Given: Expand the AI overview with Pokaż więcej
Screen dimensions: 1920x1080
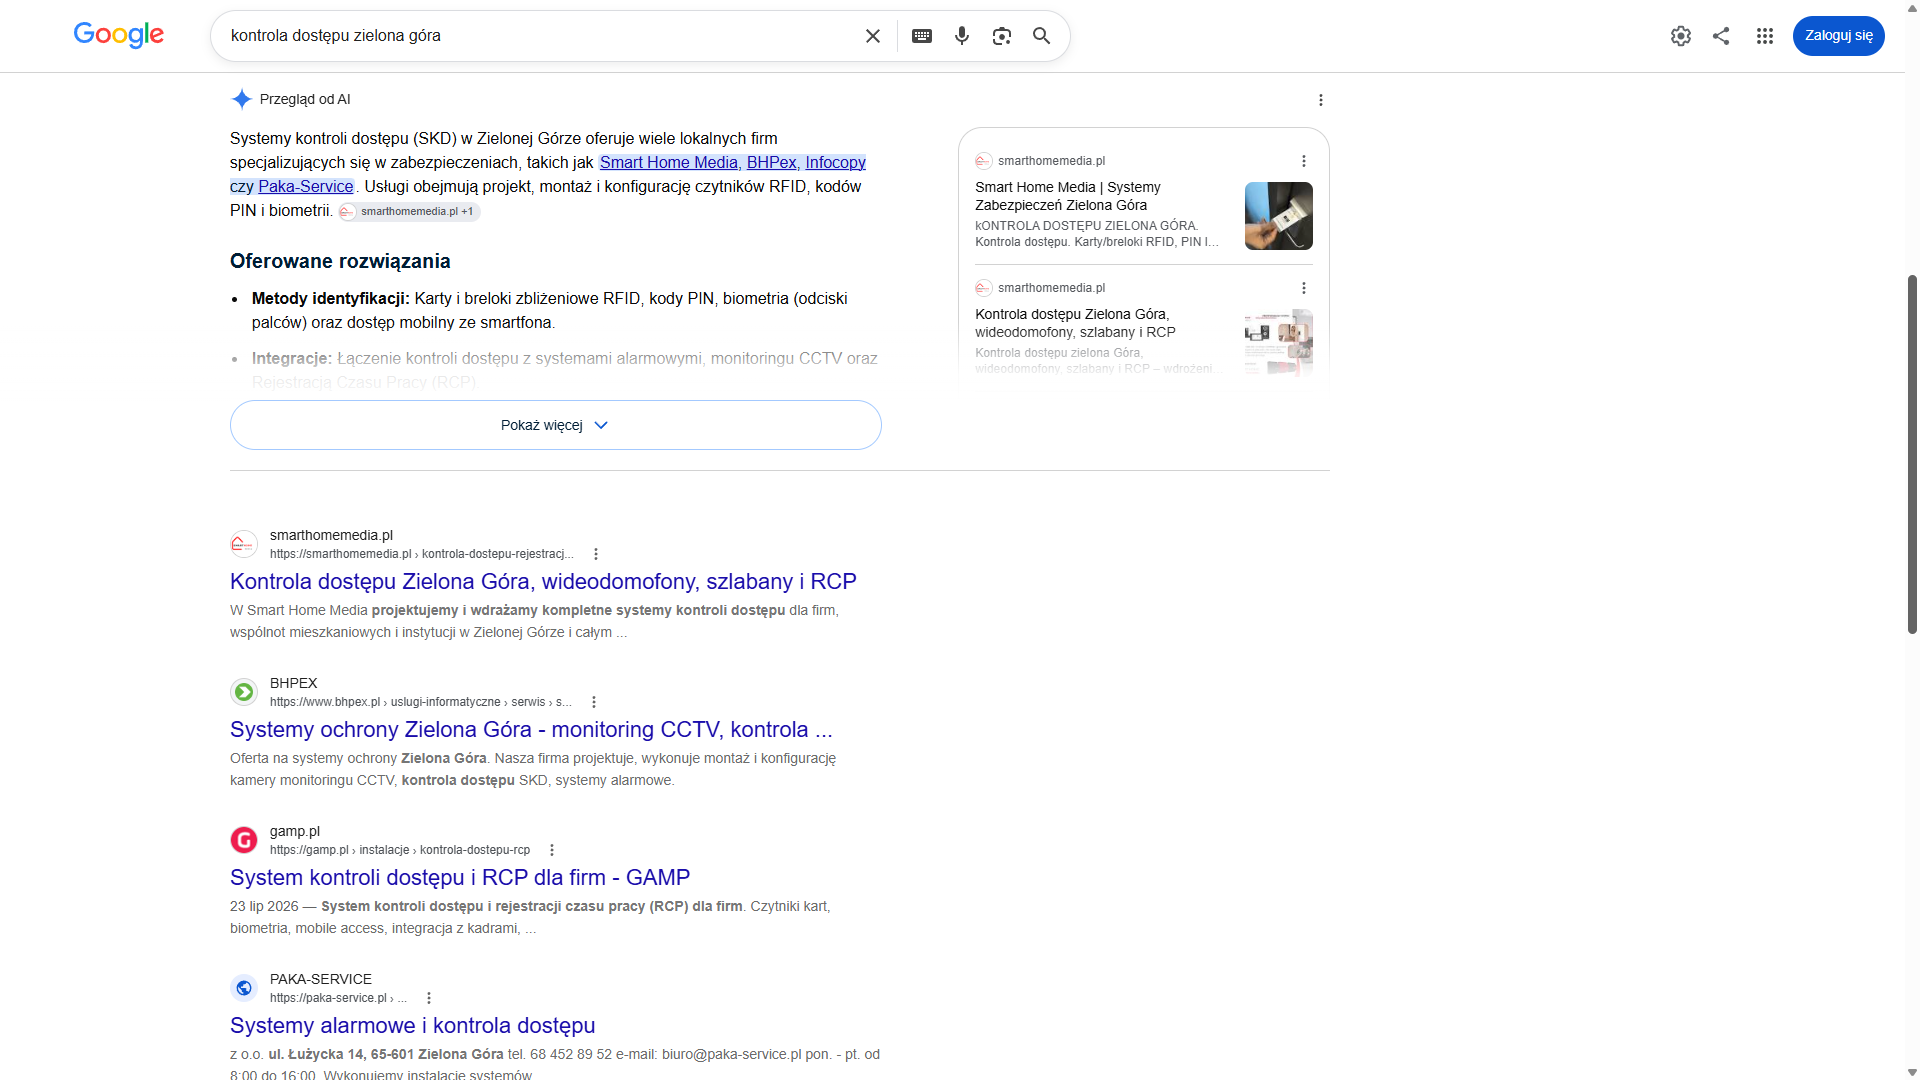Looking at the screenshot, I should 556,425.
